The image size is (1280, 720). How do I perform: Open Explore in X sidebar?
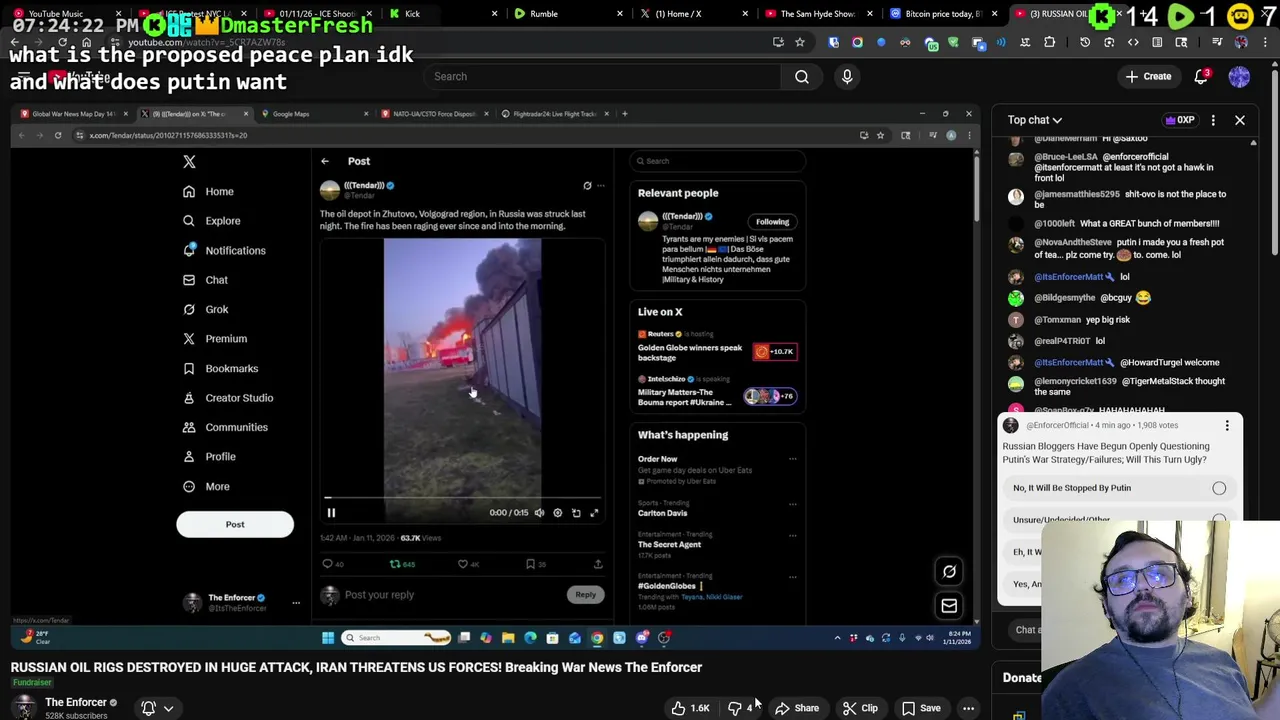click(x=211, y=221)
